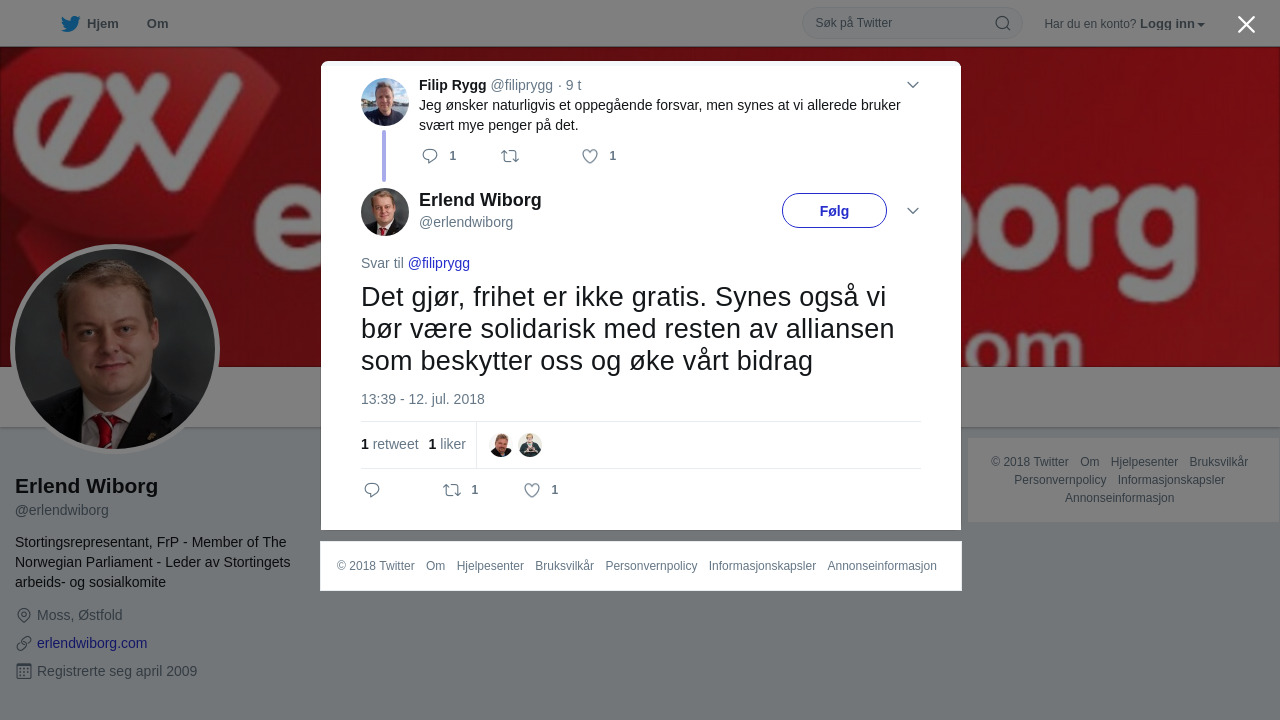Click the Twitter bird Hjem icon
This screenshot has height=720, width=1280.
[70, 23]
